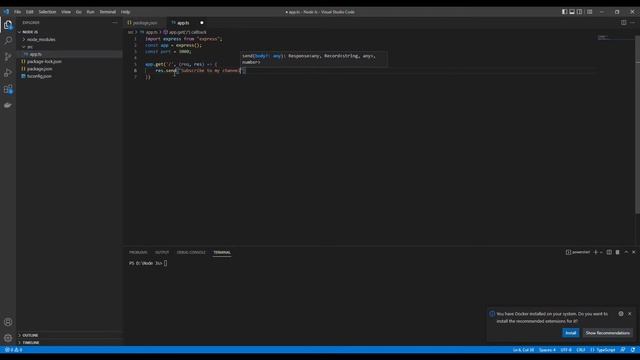
Task: Click the VS Code logo in title bar
Action: 6,12
